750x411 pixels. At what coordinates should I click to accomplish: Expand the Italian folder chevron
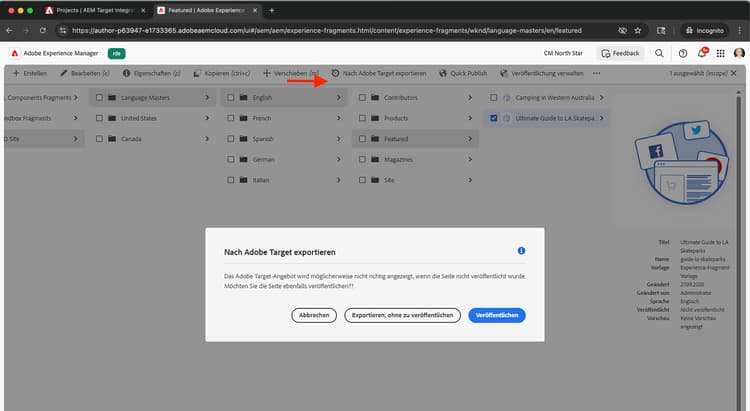(339, 180)
